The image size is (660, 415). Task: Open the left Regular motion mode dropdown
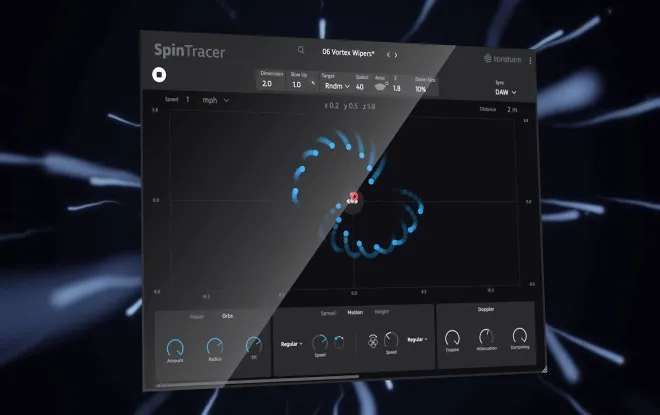click(x=292, y=344)
